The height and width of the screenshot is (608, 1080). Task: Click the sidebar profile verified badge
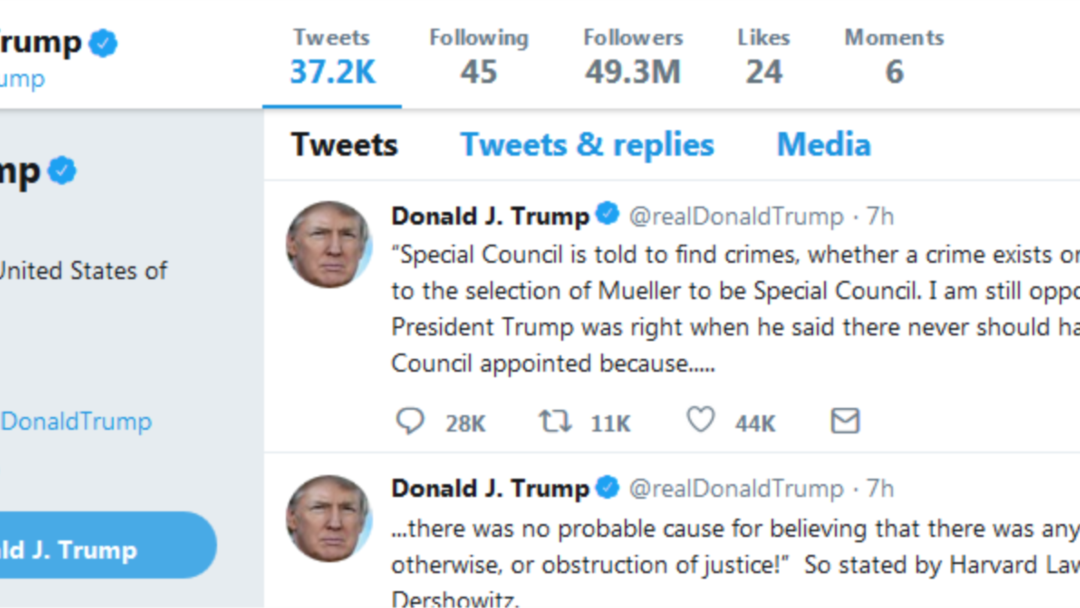click(x=62, y=171)
